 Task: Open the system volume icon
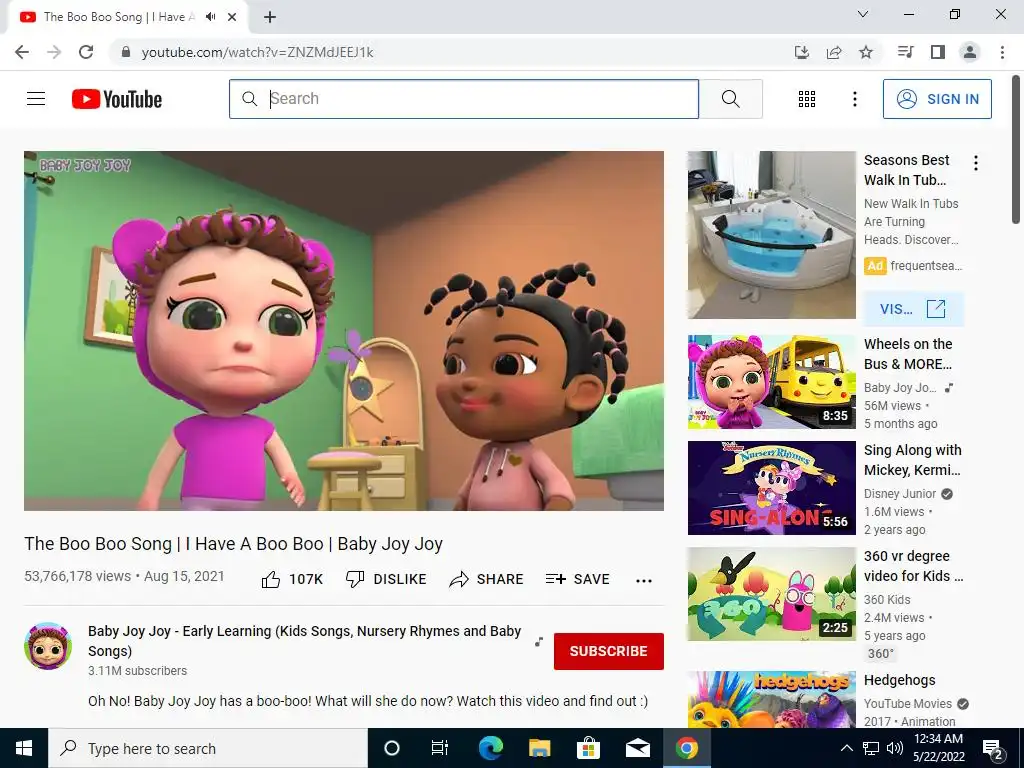point(895,748)
